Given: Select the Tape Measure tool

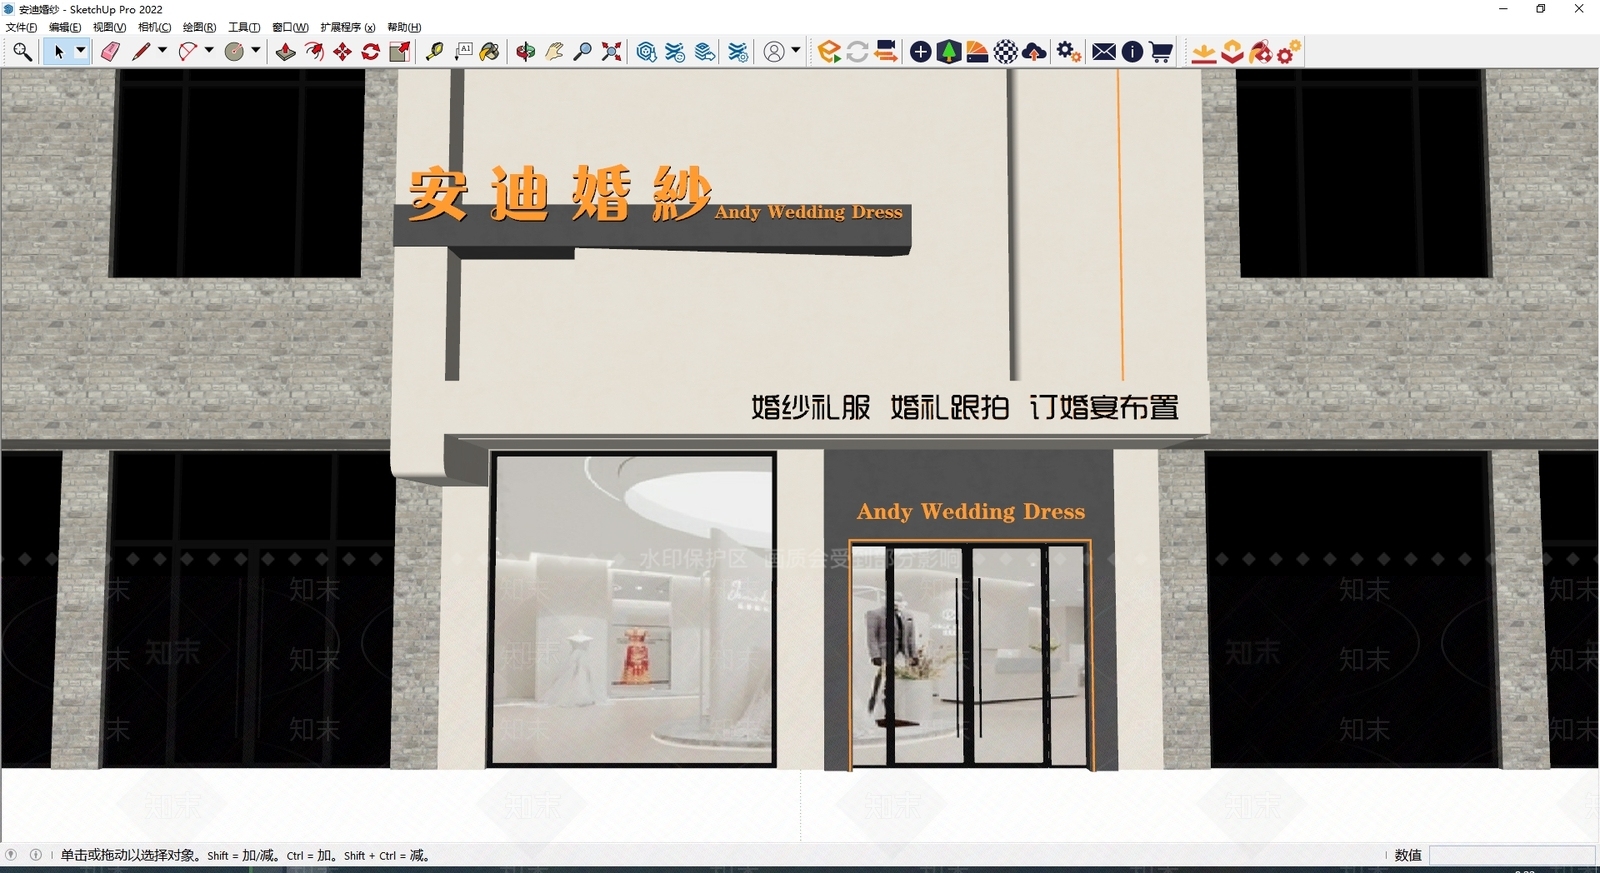Looking at the screenshot, I should coord(435,52).
